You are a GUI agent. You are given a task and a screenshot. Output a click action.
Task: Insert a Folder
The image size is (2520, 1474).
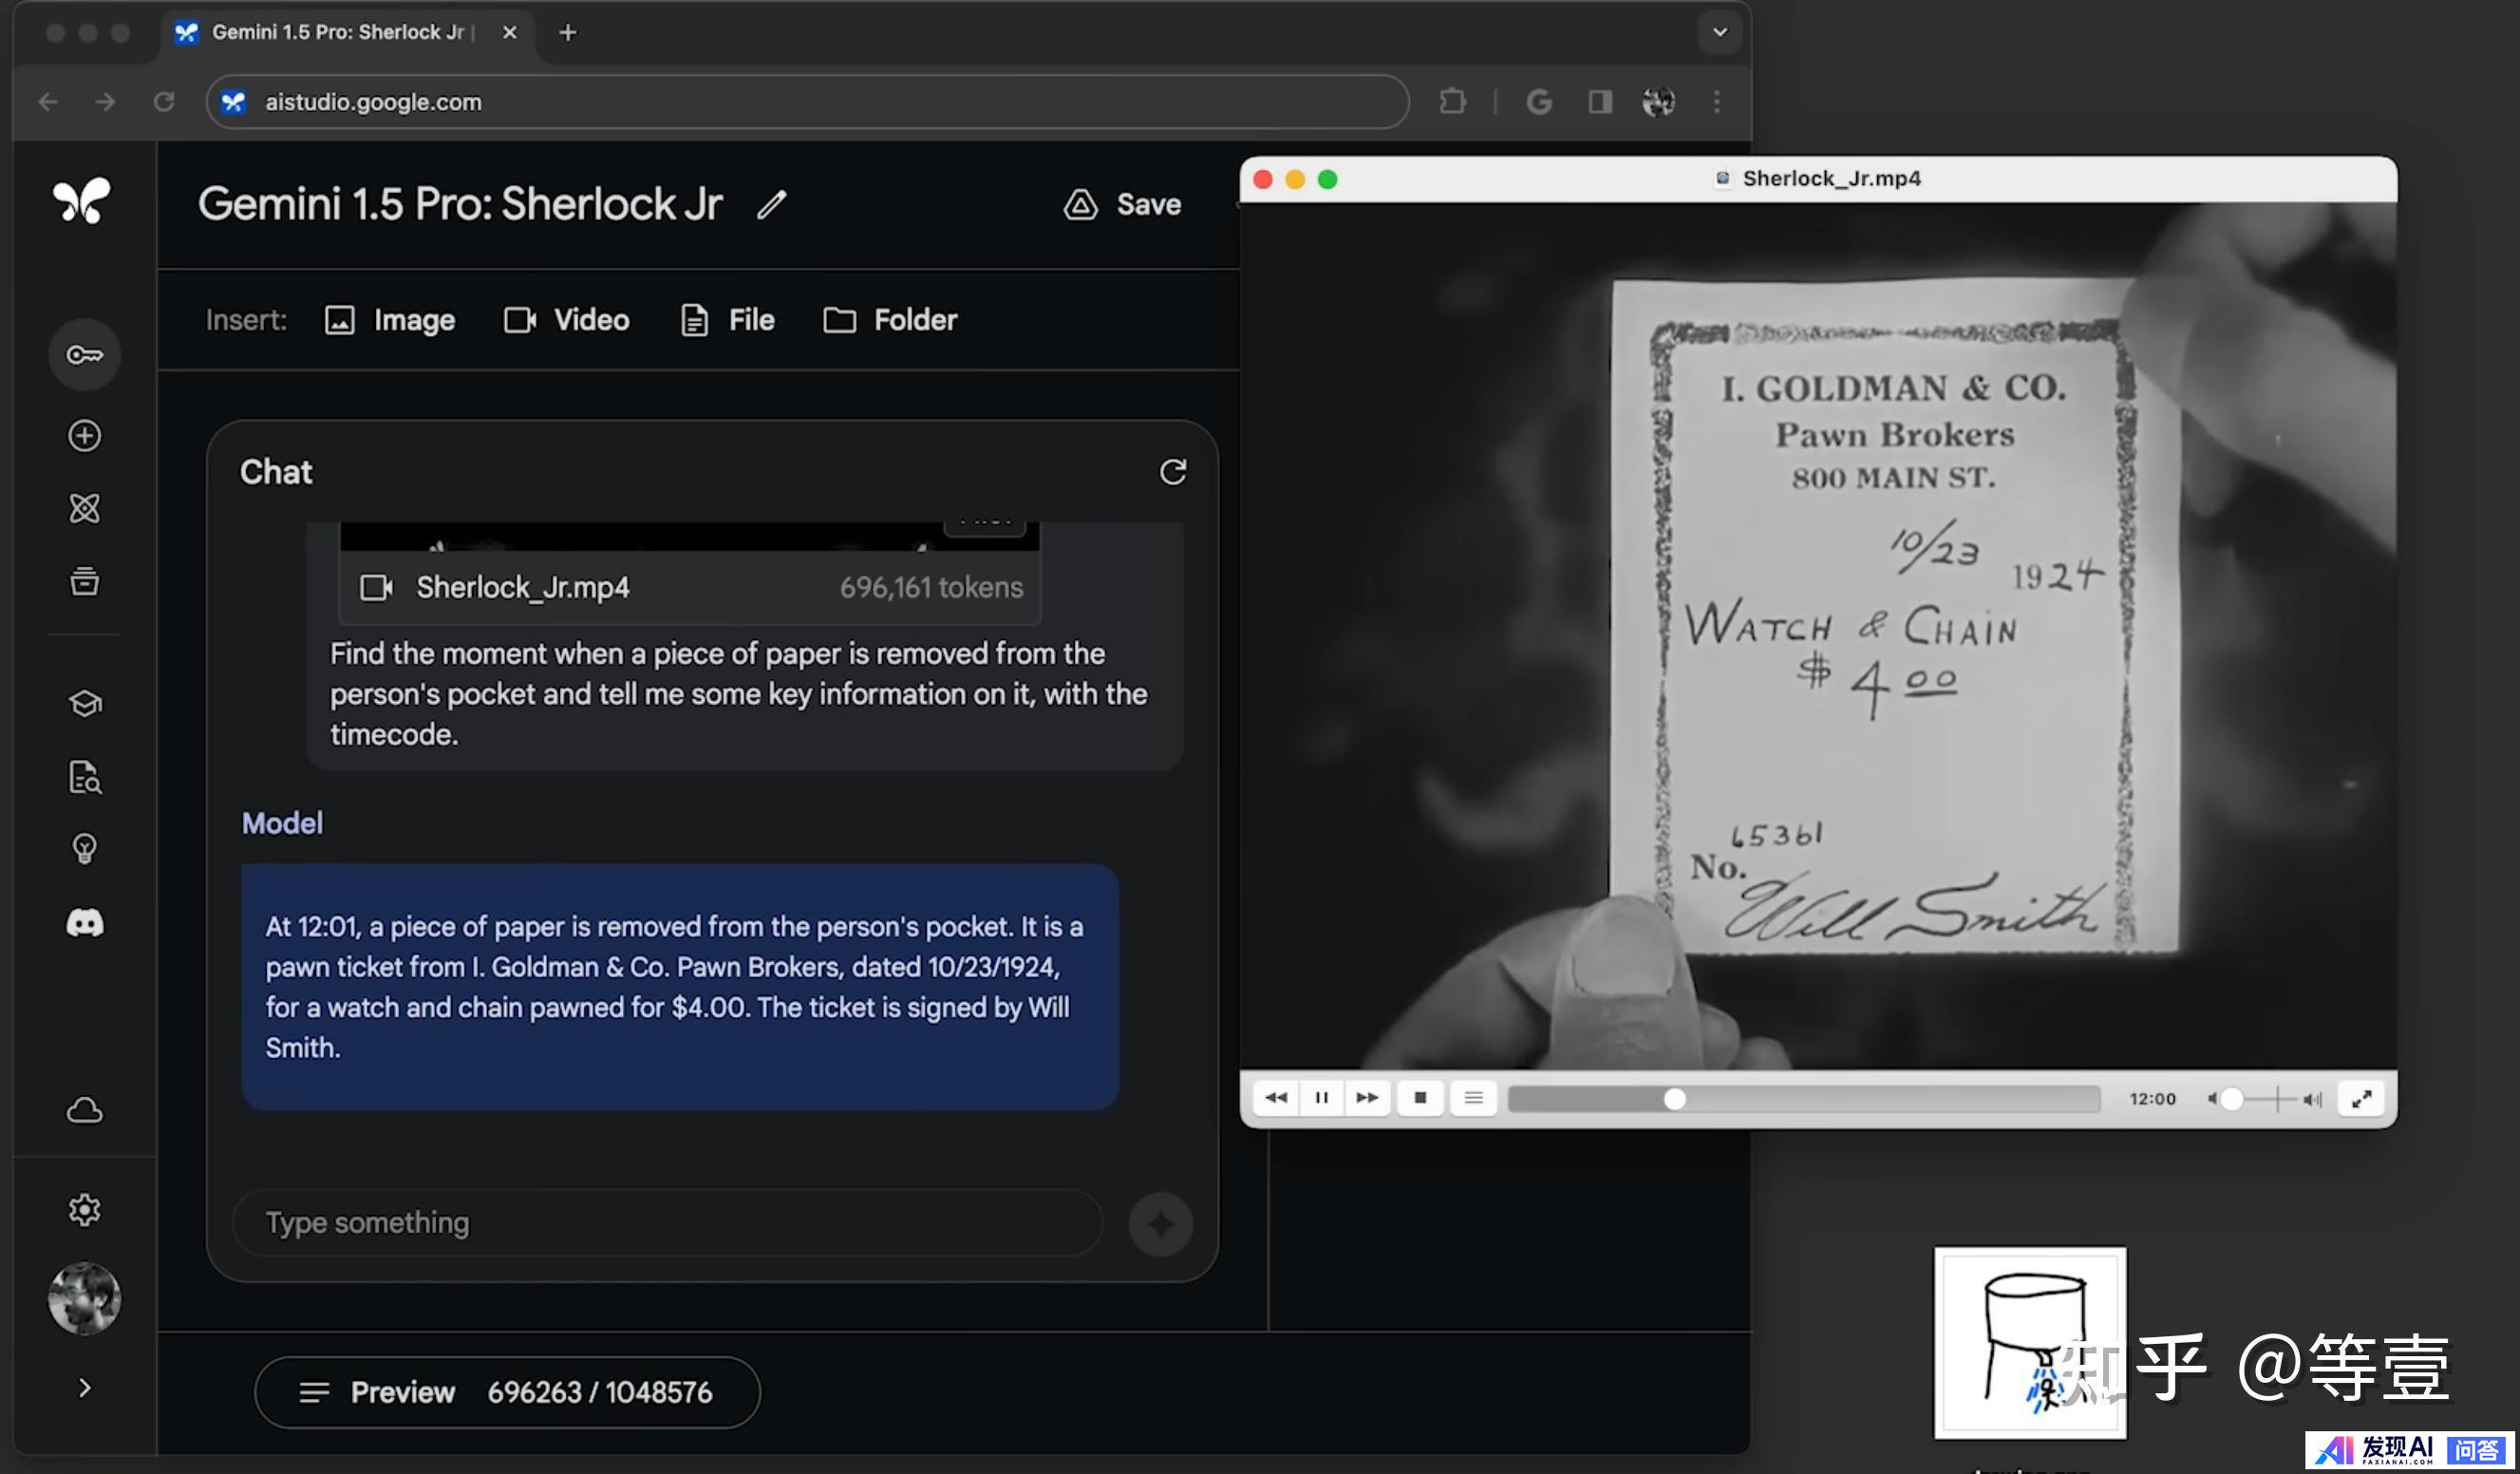(x=890, y=320)
